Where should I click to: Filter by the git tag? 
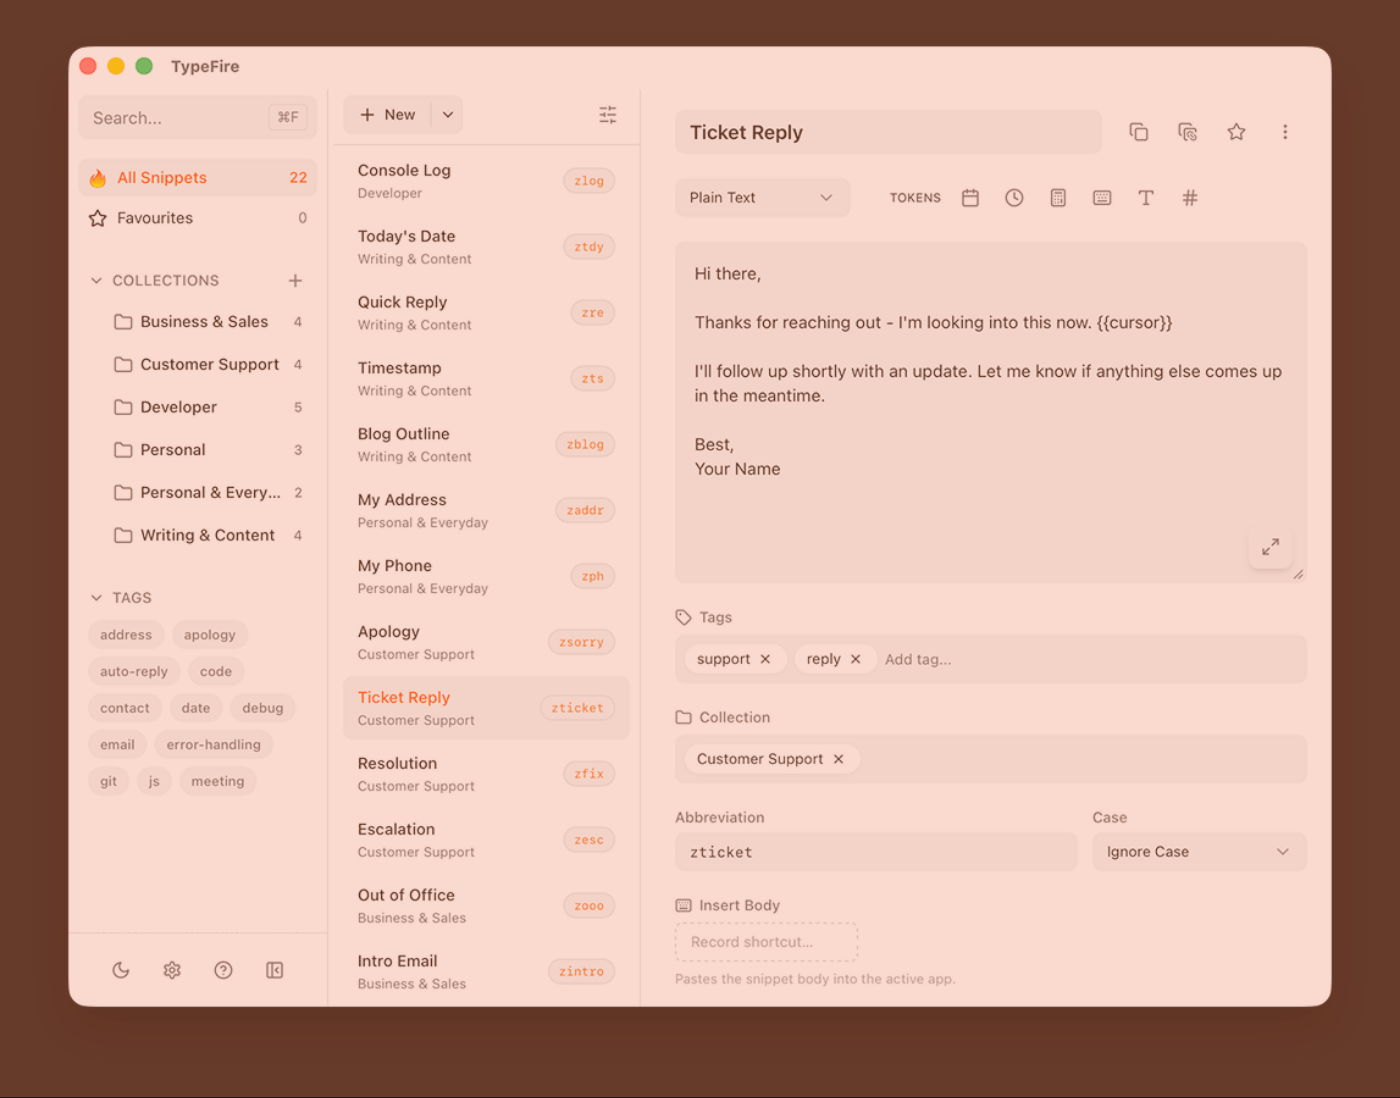coord(108,782)
